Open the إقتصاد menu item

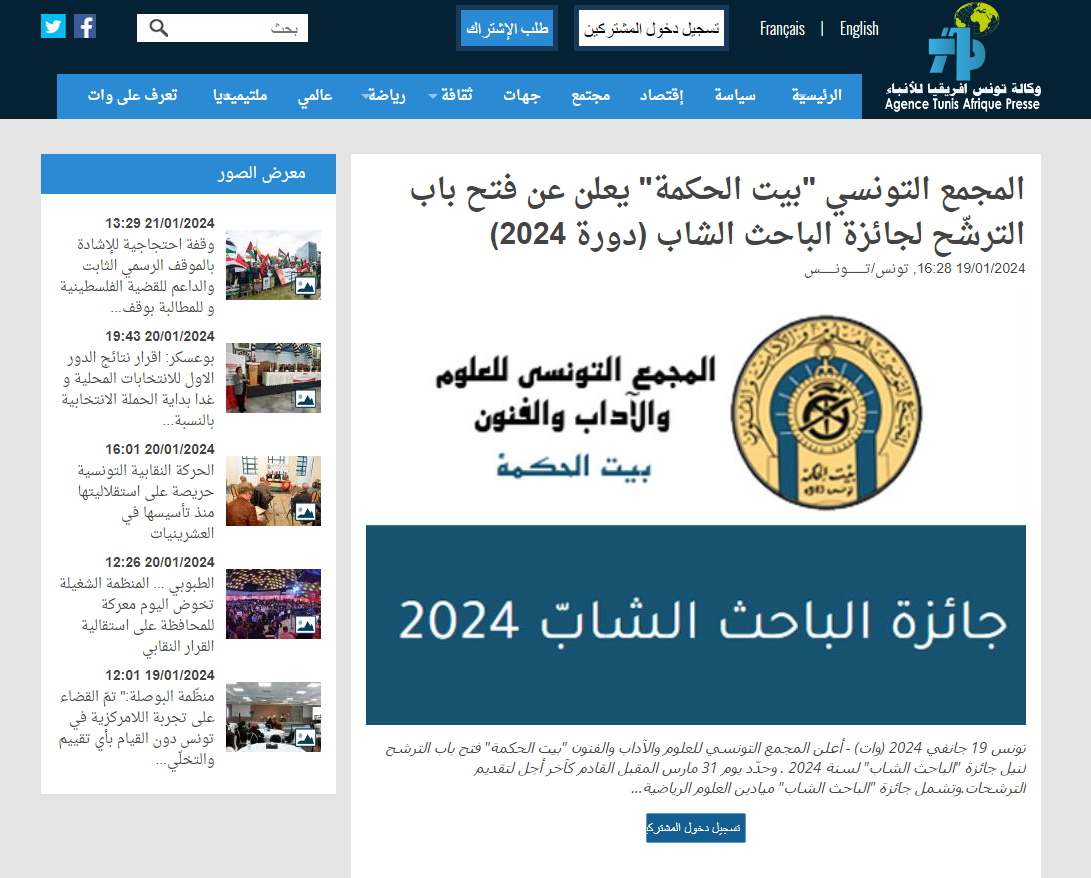coord(661,97)
